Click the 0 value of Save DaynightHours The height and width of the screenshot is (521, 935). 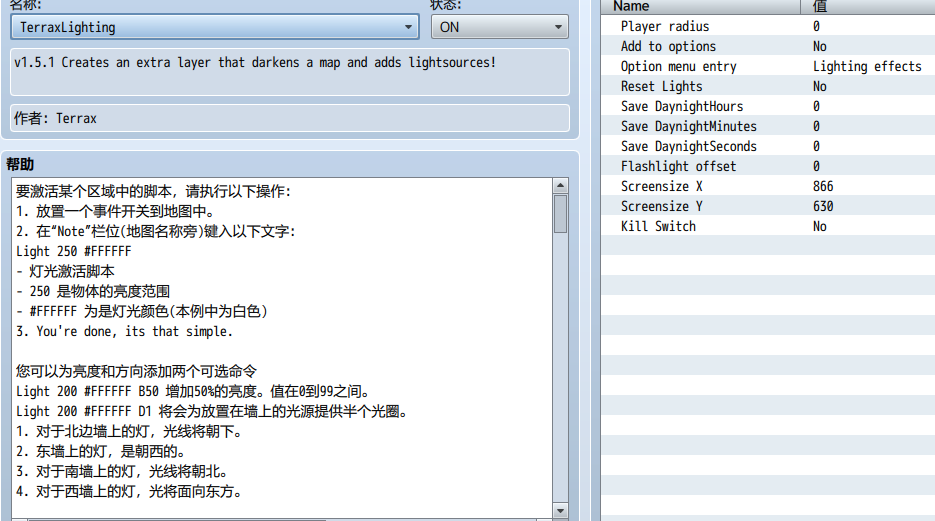tap(816, 106)
